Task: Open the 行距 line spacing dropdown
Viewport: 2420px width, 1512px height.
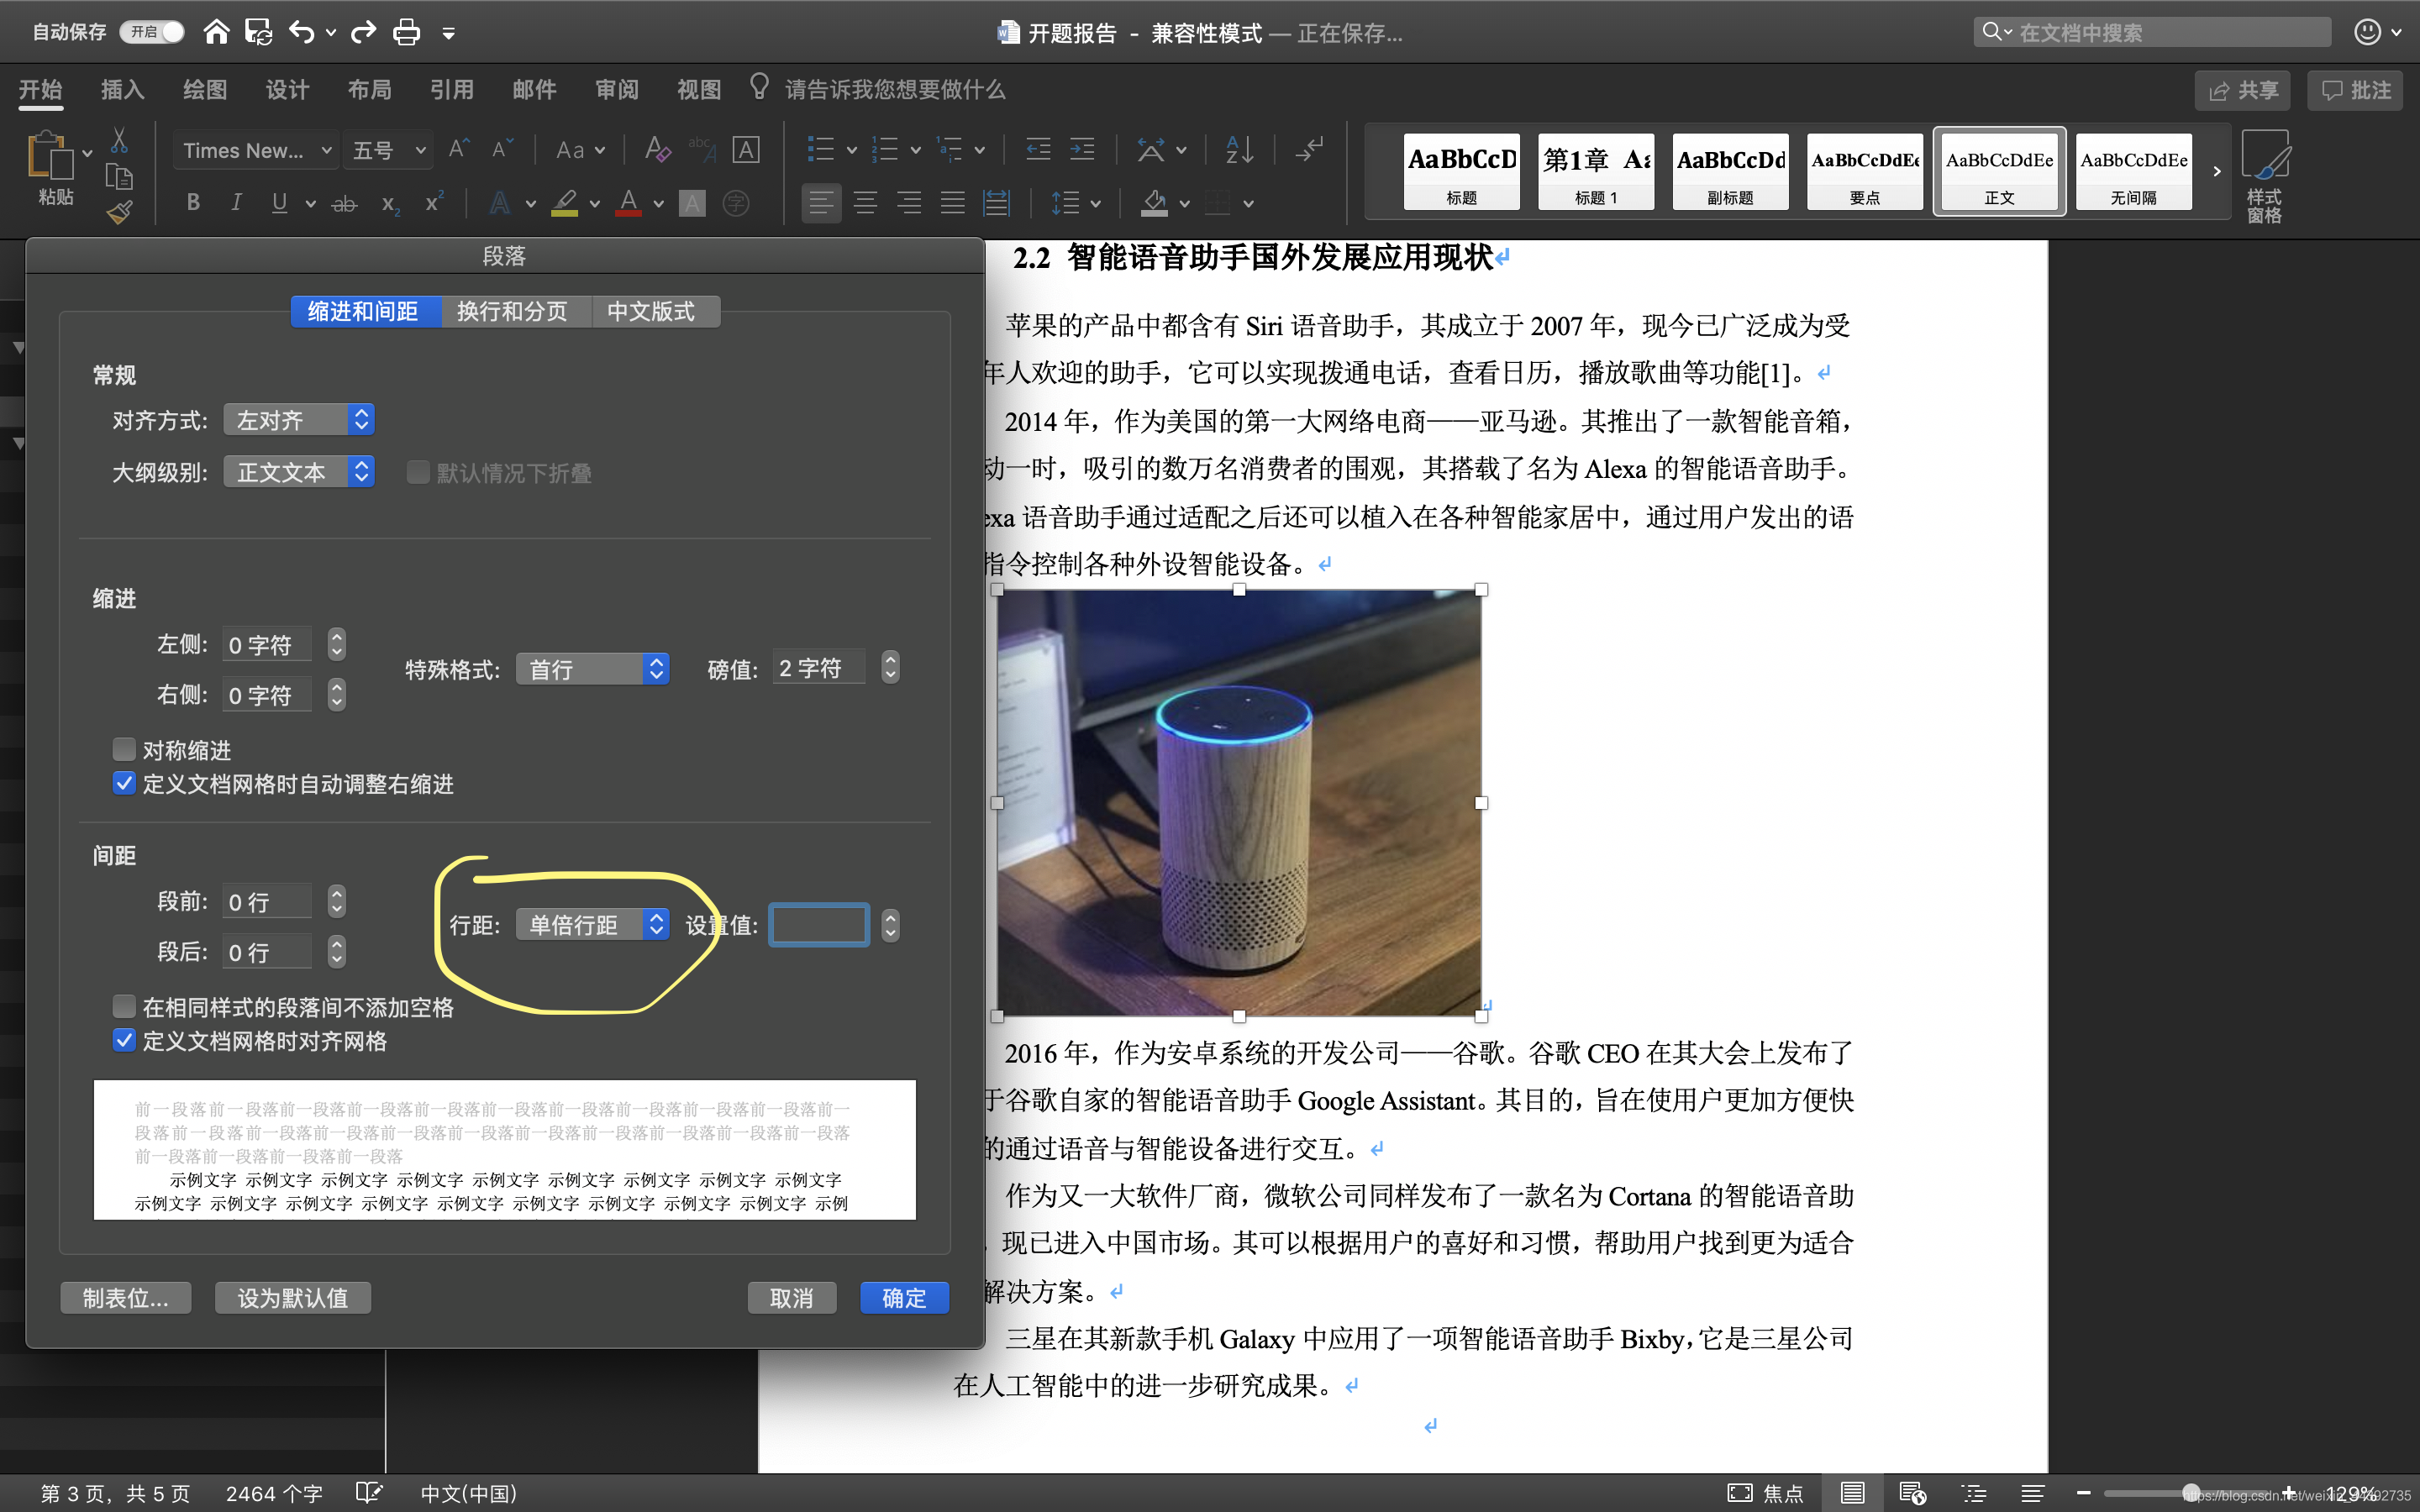Action: 593,924
